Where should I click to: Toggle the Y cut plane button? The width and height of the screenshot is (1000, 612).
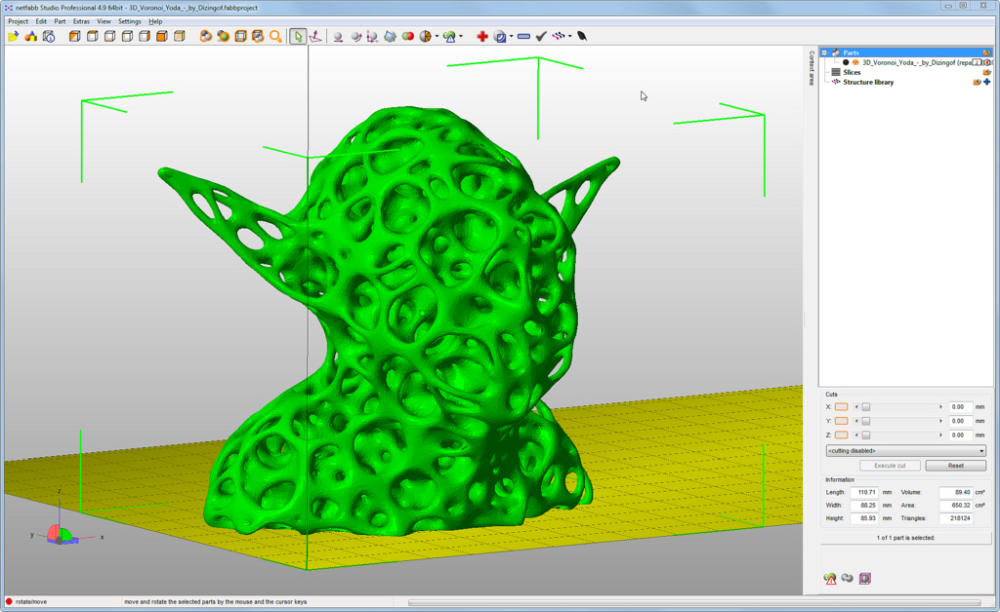point(841,421)
